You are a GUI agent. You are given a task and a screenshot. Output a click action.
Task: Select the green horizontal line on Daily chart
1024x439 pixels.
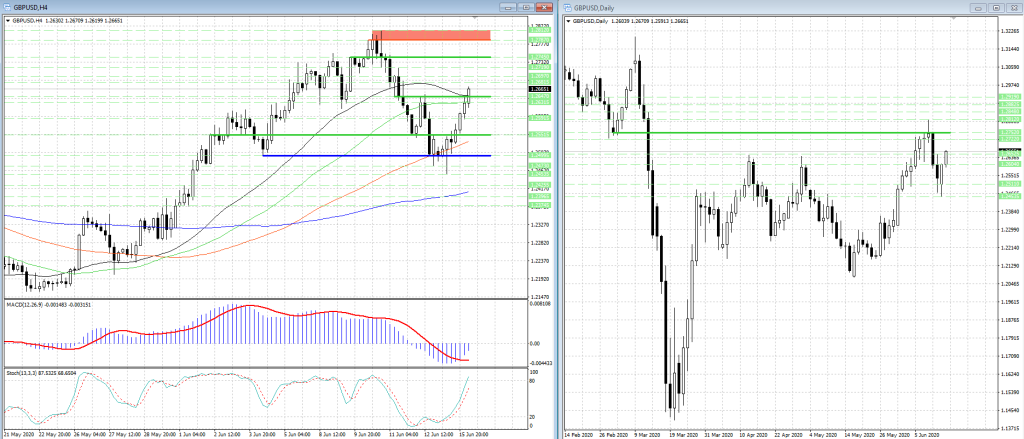coord(780,133)
